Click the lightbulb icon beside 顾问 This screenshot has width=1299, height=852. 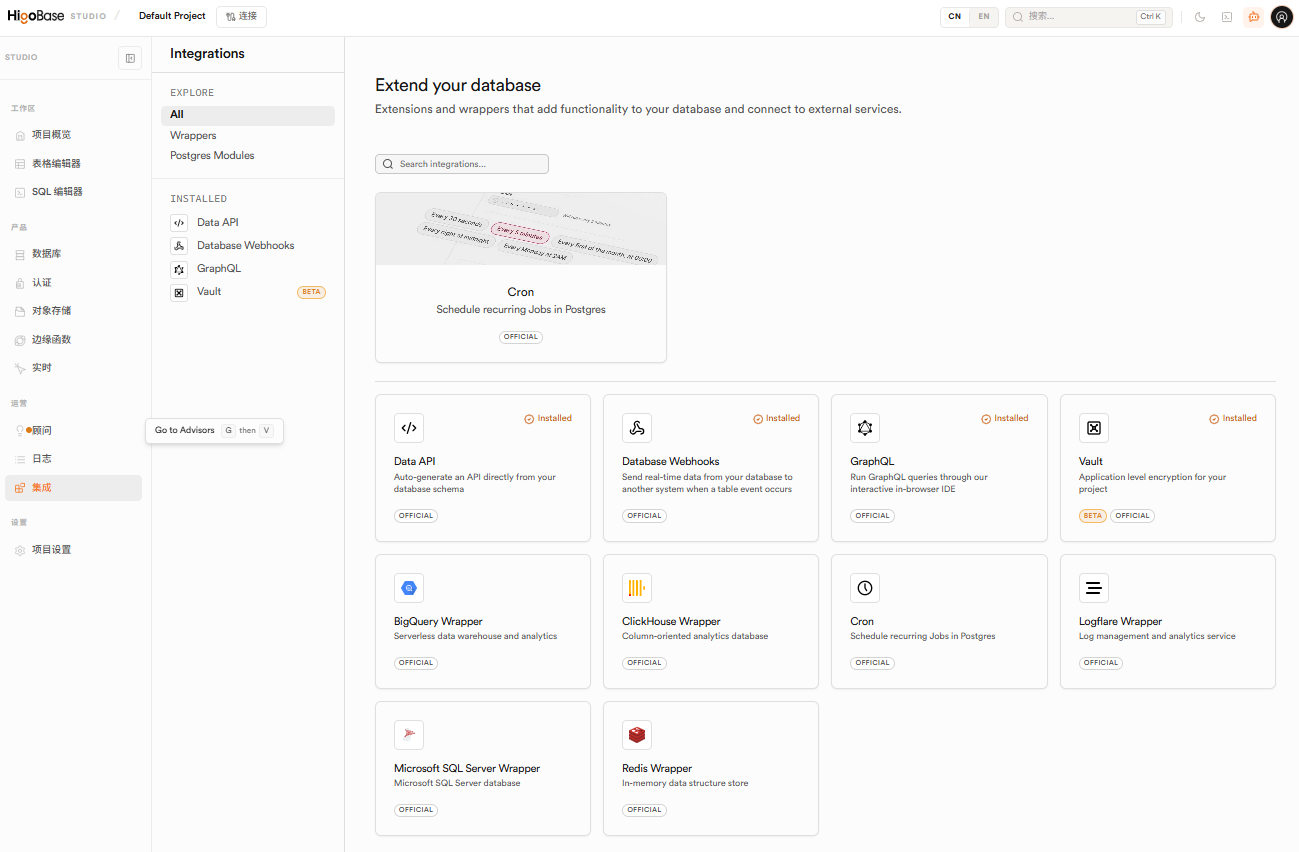click(x=20, y=431)
